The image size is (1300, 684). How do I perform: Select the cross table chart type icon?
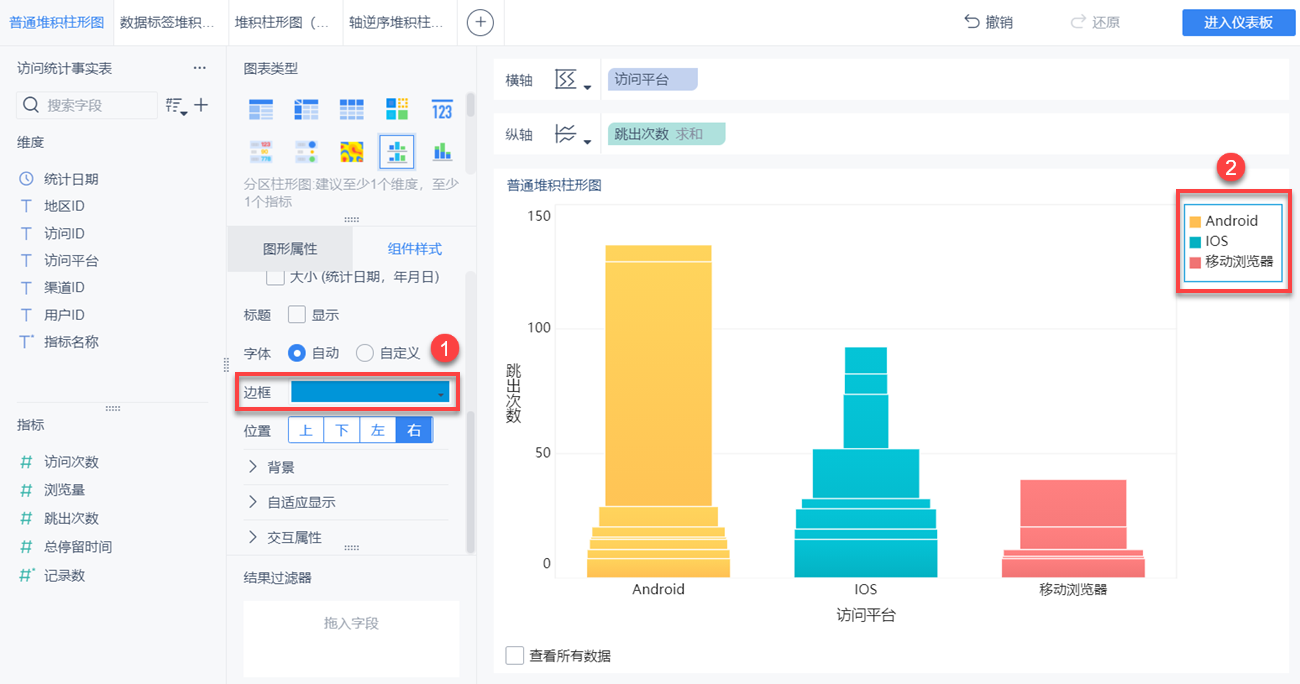306,110
